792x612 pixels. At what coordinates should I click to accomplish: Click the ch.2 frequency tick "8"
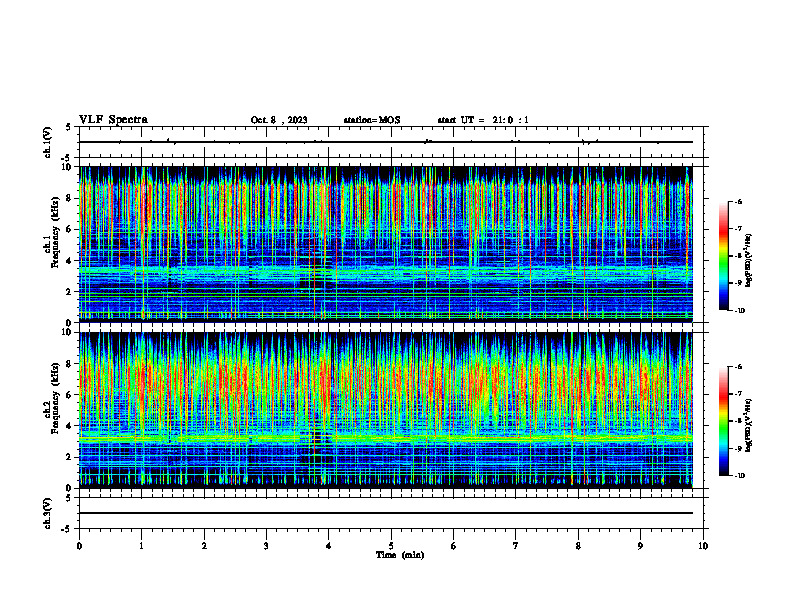coord(70,364)
